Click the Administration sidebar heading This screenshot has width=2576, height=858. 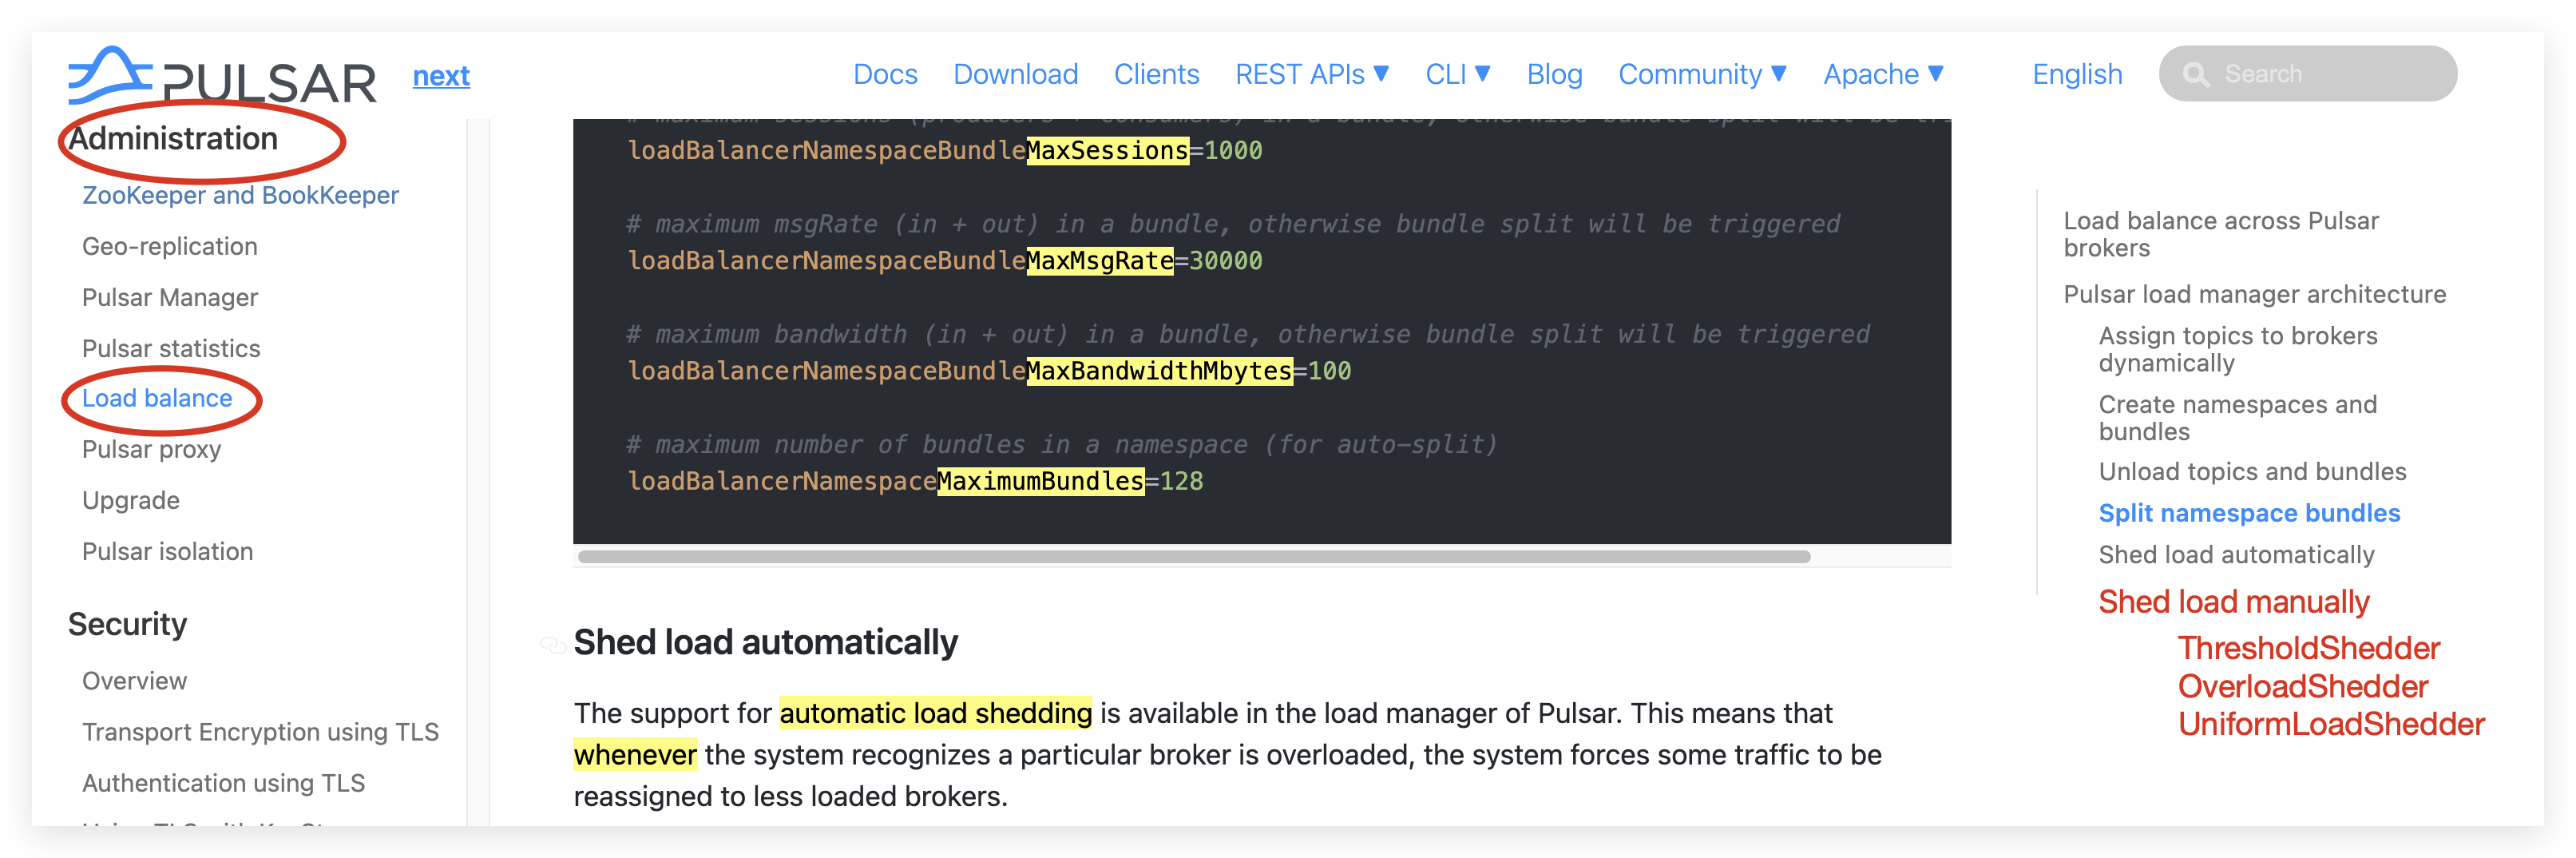(172, 139)
